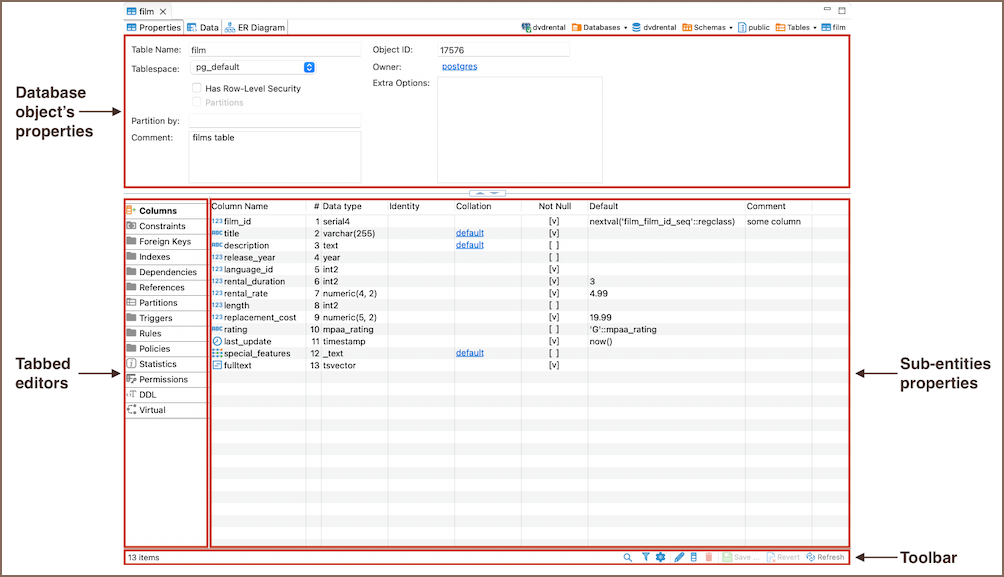
Task: Expand the Databases breadcrumb dropdown arrow
Action: [625, 28]
